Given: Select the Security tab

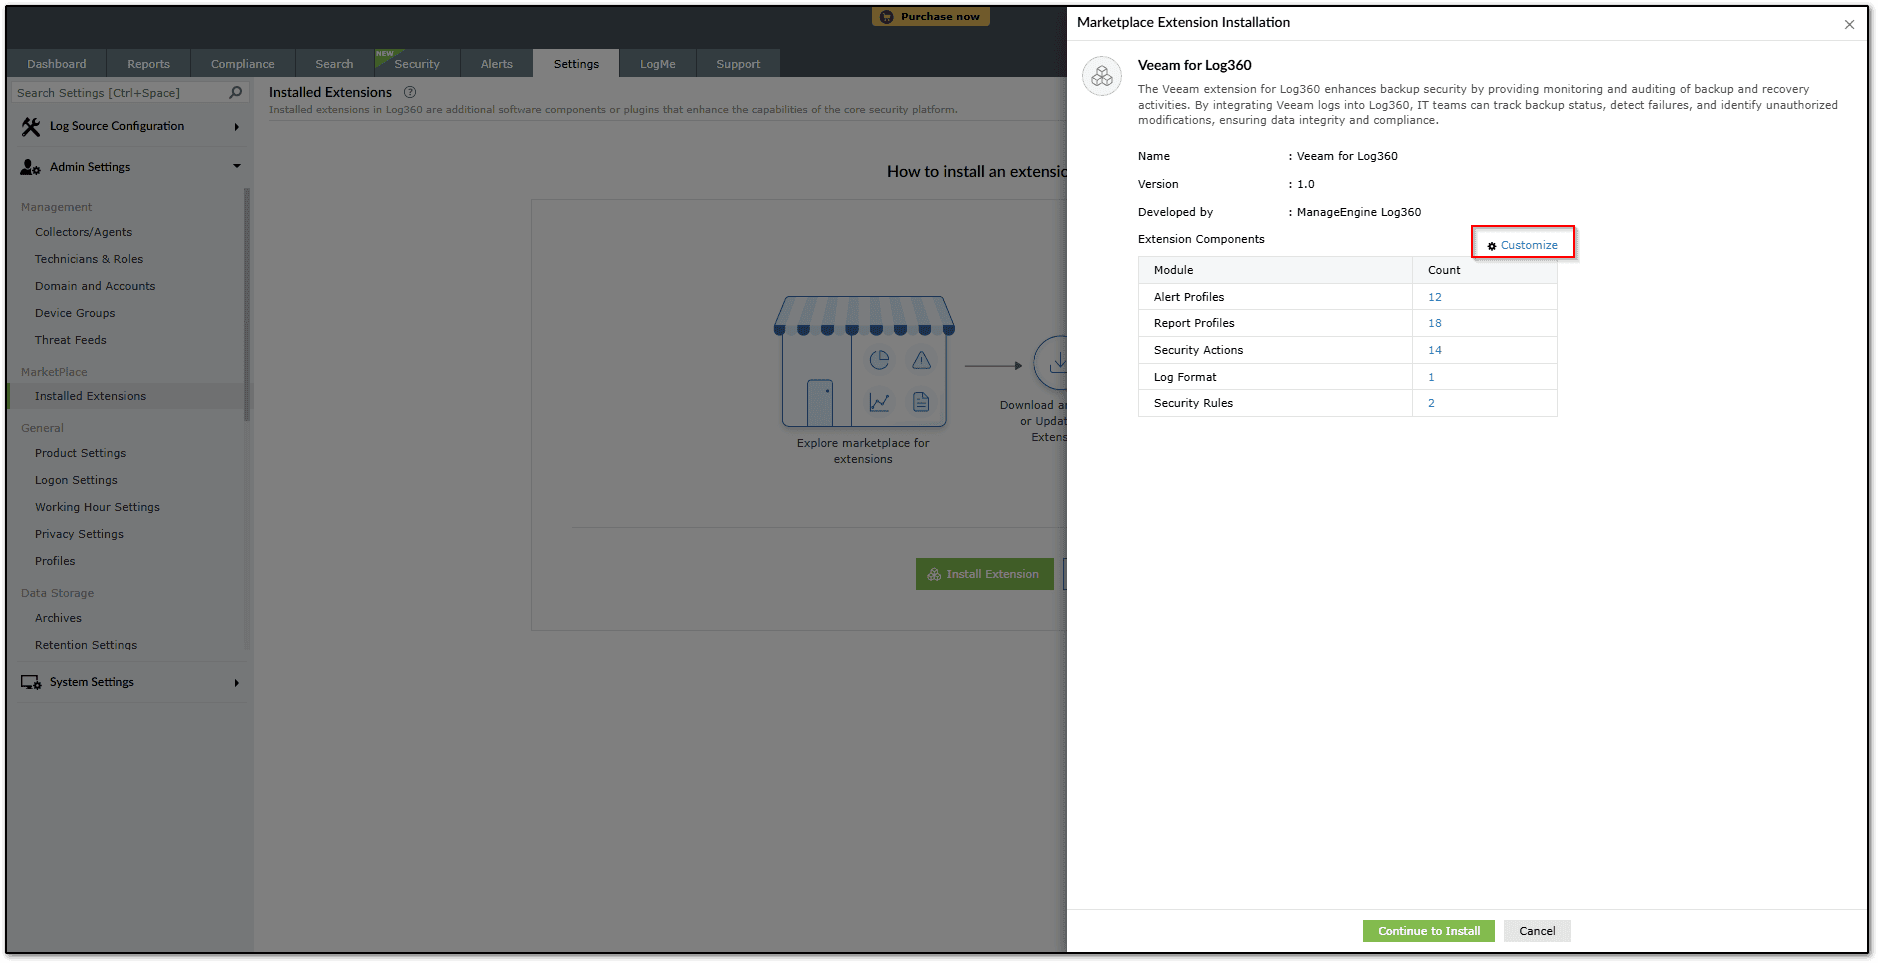Looking at the screenshot, I should coord(417,64).
